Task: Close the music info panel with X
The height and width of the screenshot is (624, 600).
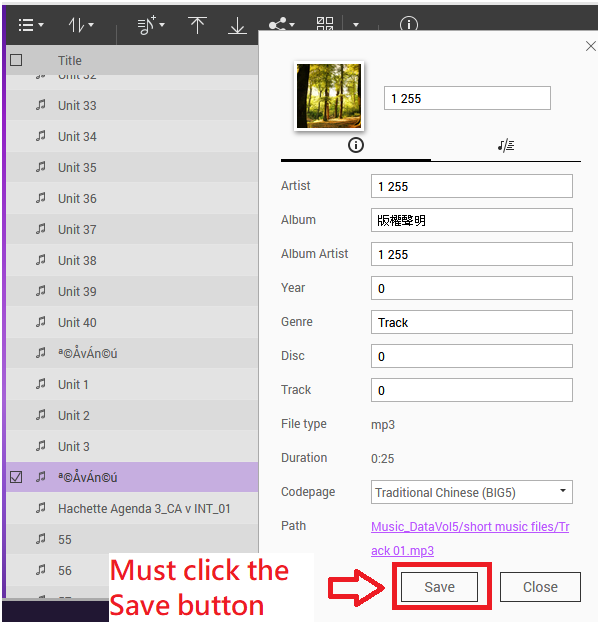Action: (x=591, y=46)
